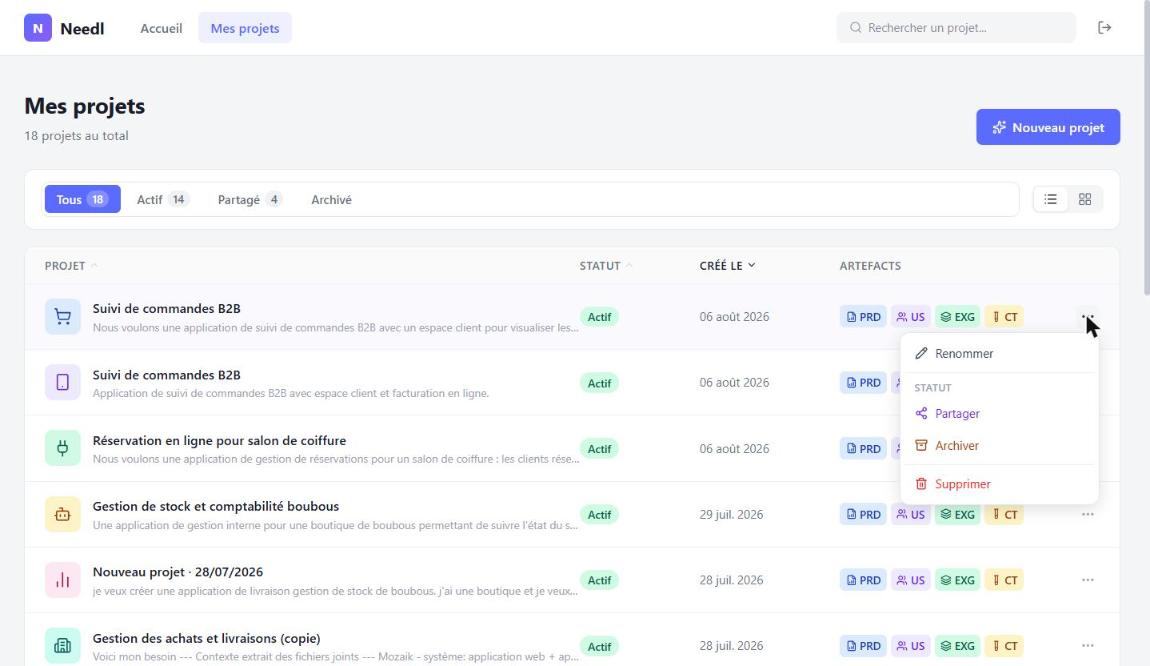This screenshot has height=666, width=1150.
Task: Show all projects with Tous tab
Action: click(x=82, y=200)
